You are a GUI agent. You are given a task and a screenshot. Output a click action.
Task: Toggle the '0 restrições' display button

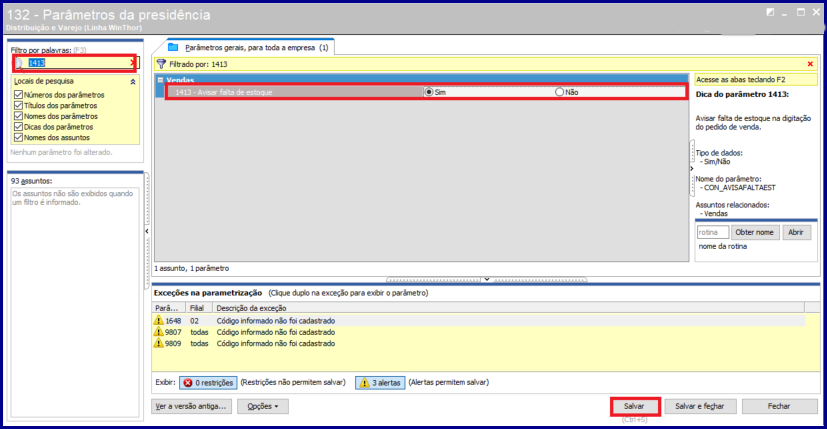[x=208, y=383]
